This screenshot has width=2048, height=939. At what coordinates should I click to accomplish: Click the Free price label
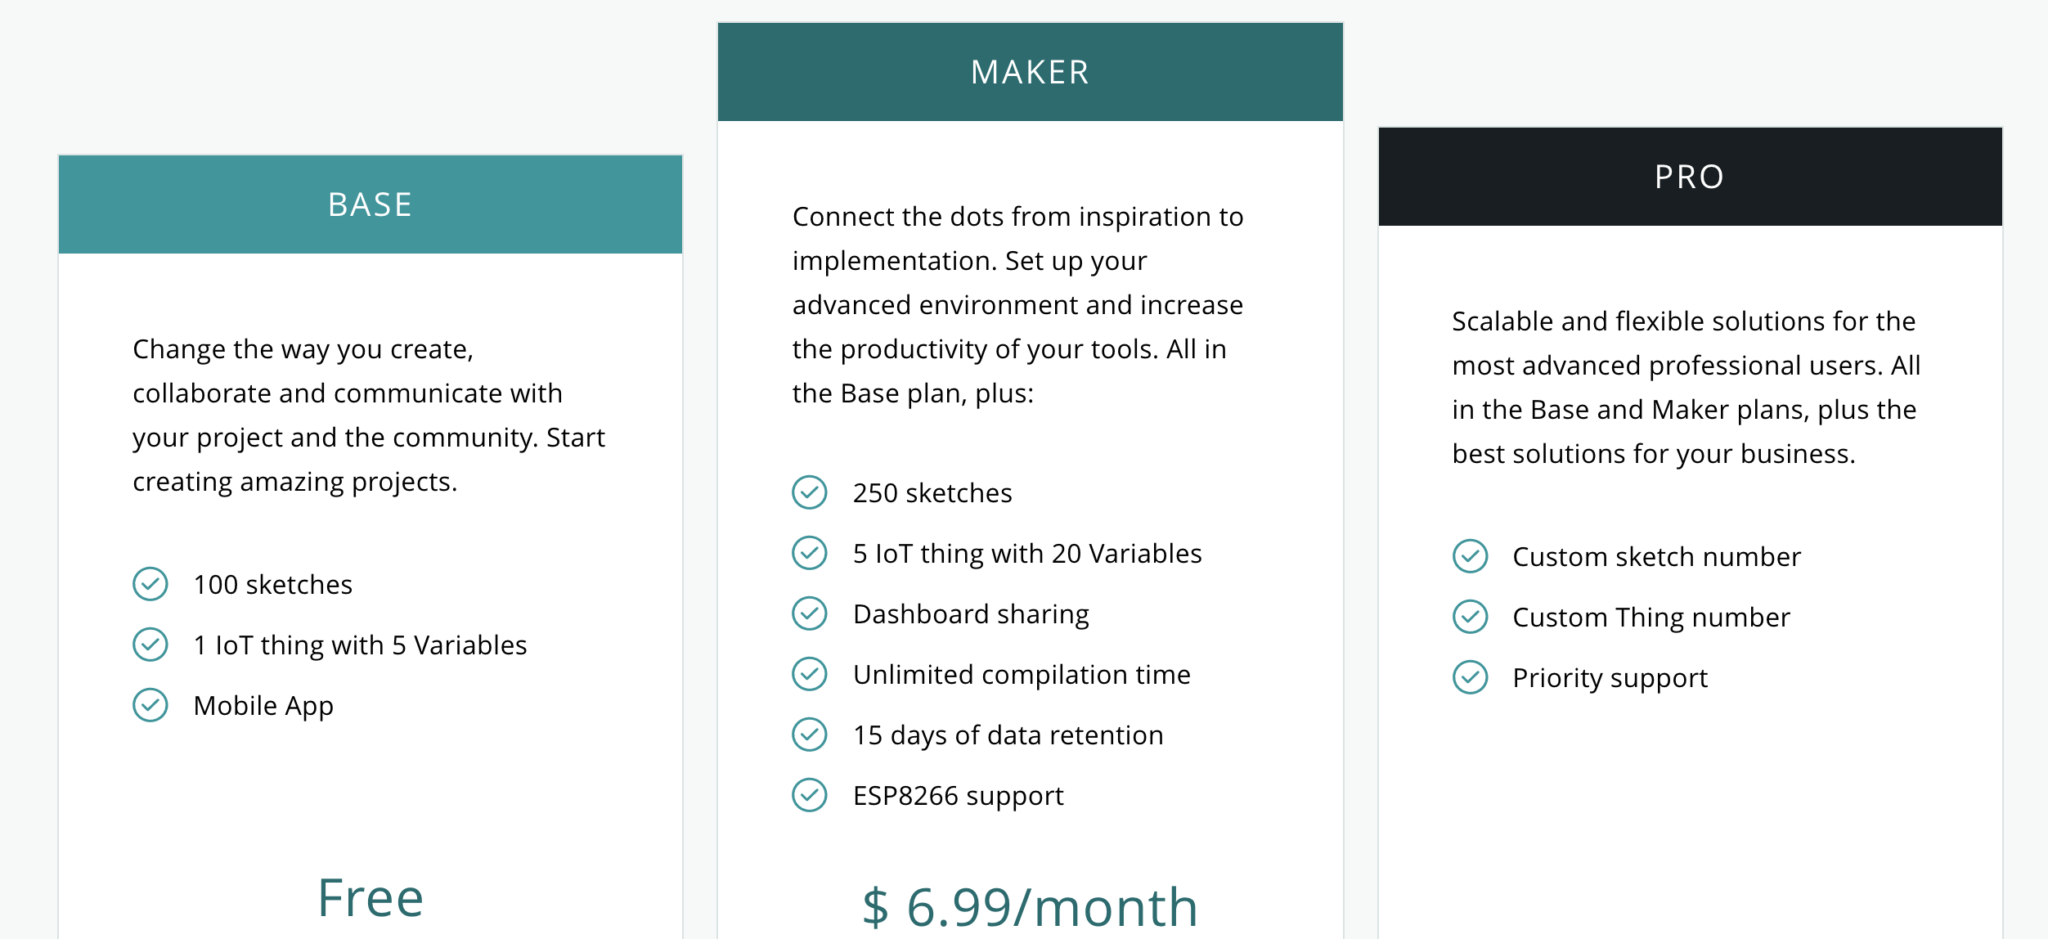coord(370,897)
